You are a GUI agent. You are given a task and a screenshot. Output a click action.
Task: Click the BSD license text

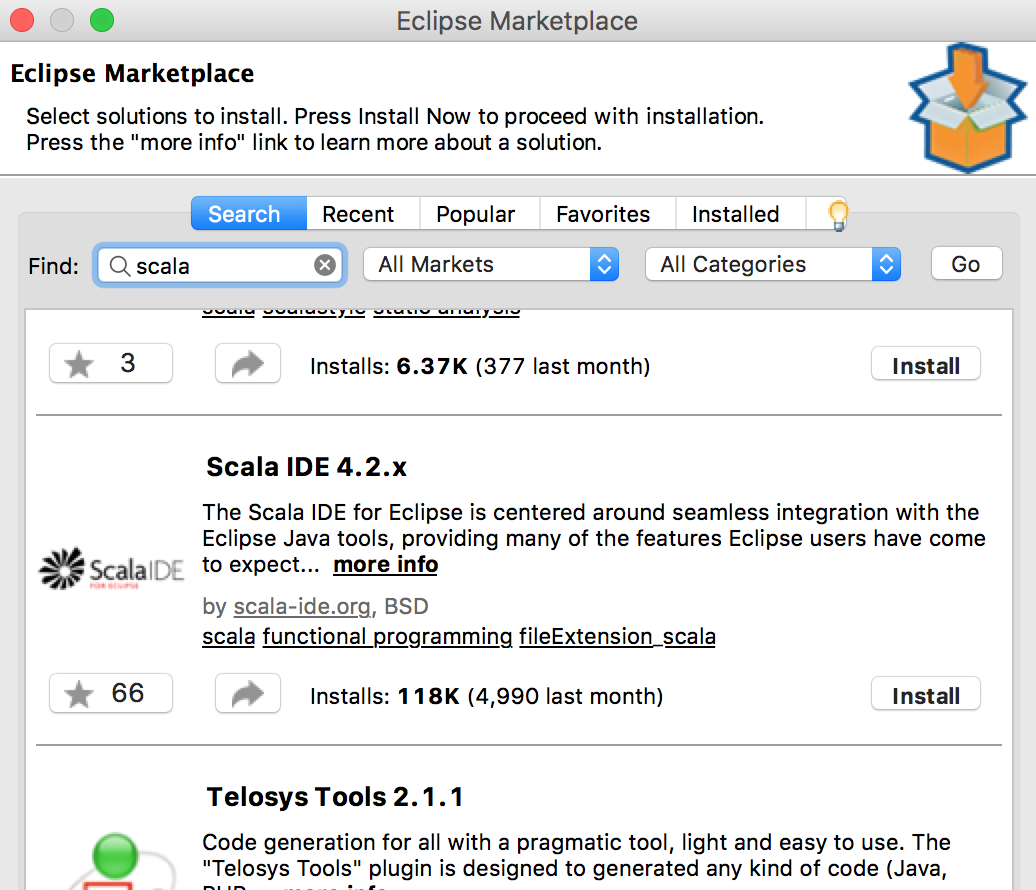point(406,606)
